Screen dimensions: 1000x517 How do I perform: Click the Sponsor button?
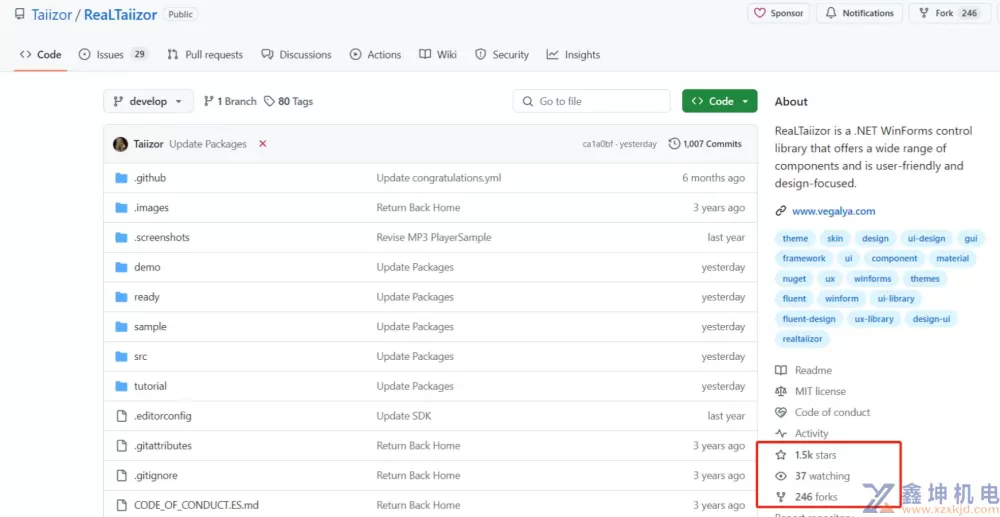tap(779, 13)
